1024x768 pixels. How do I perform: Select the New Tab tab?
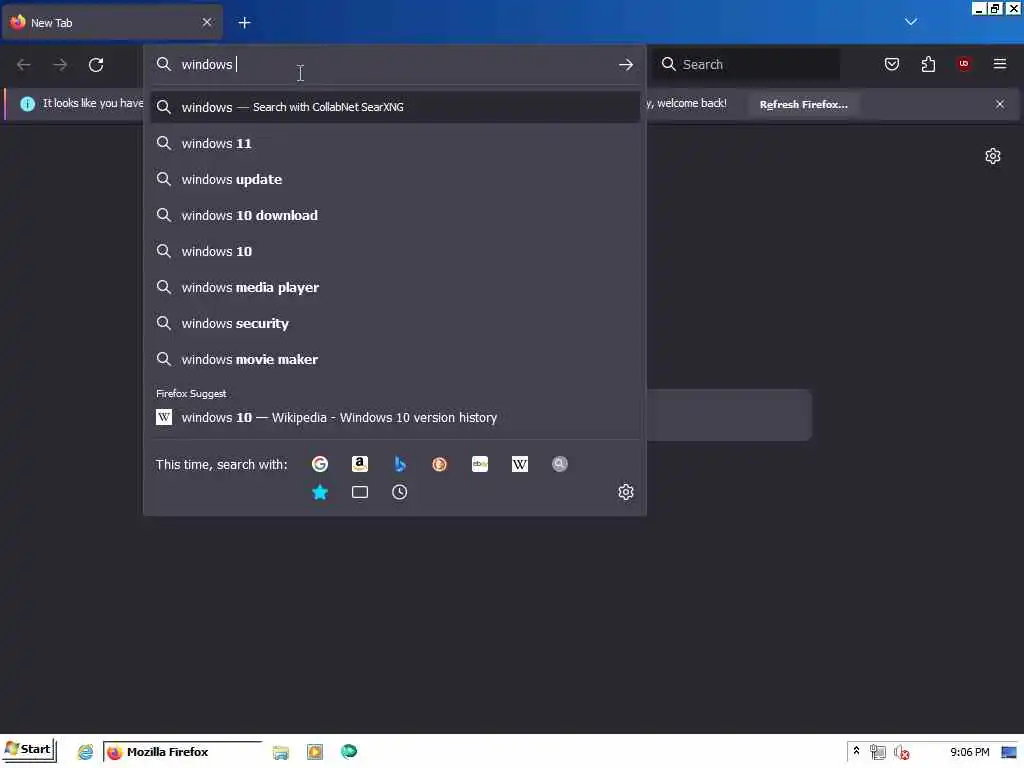[x=112, y=23]
